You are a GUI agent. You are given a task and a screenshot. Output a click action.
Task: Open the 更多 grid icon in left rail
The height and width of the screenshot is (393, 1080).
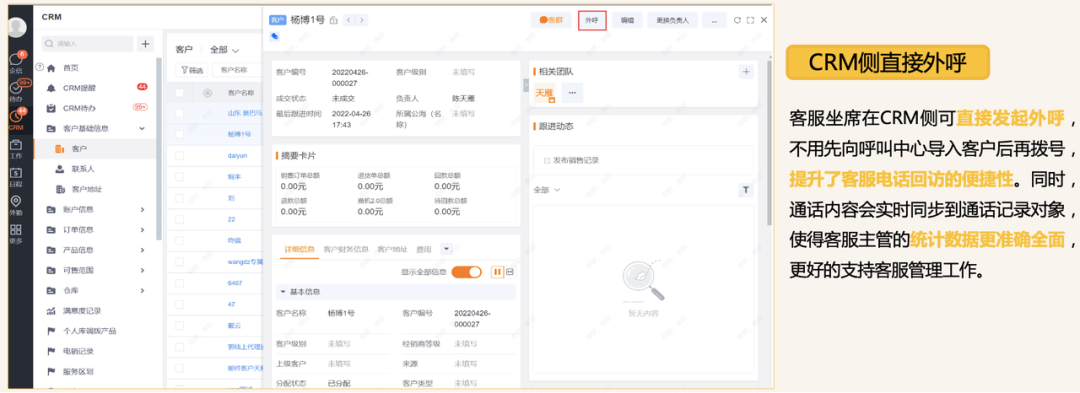(x=16, y=234)
